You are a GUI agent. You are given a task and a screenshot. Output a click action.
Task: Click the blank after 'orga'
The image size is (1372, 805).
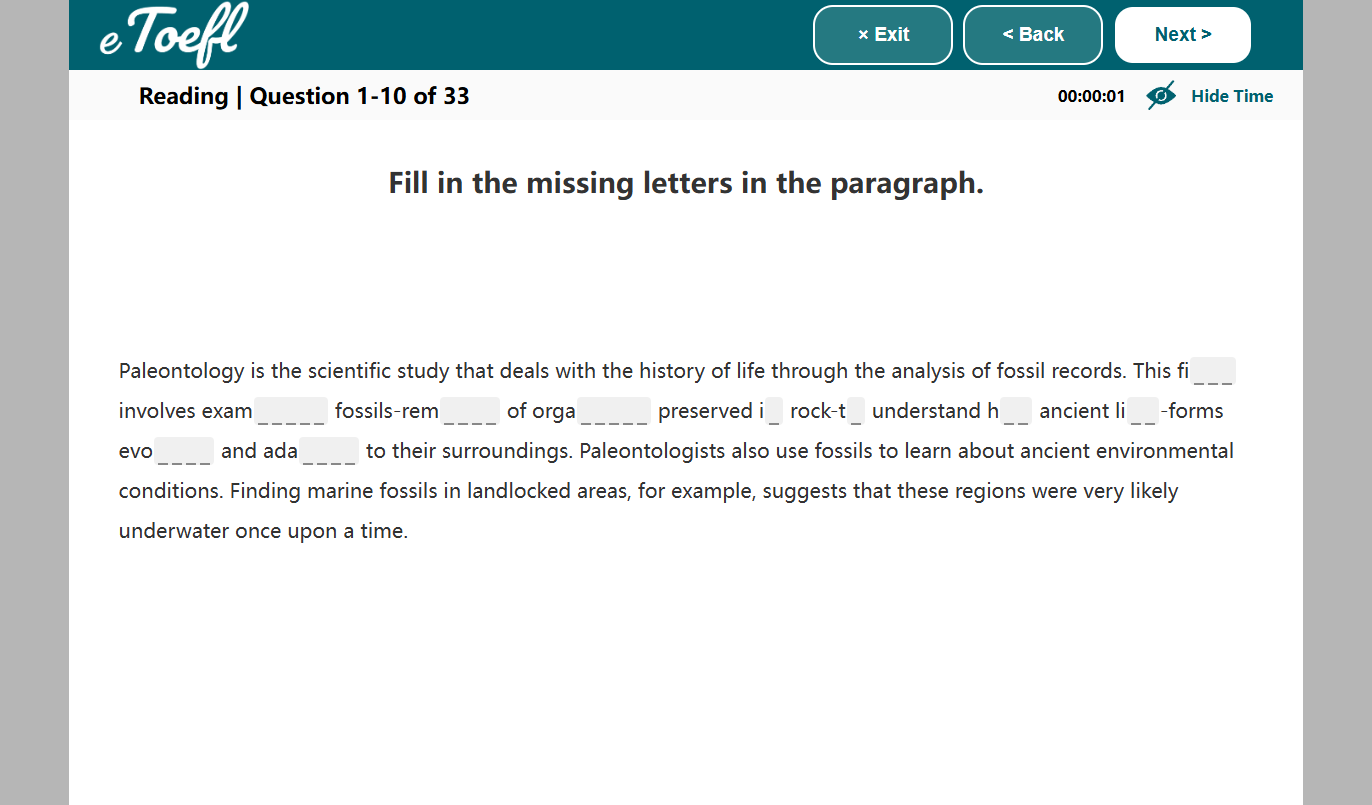[613, 410]
